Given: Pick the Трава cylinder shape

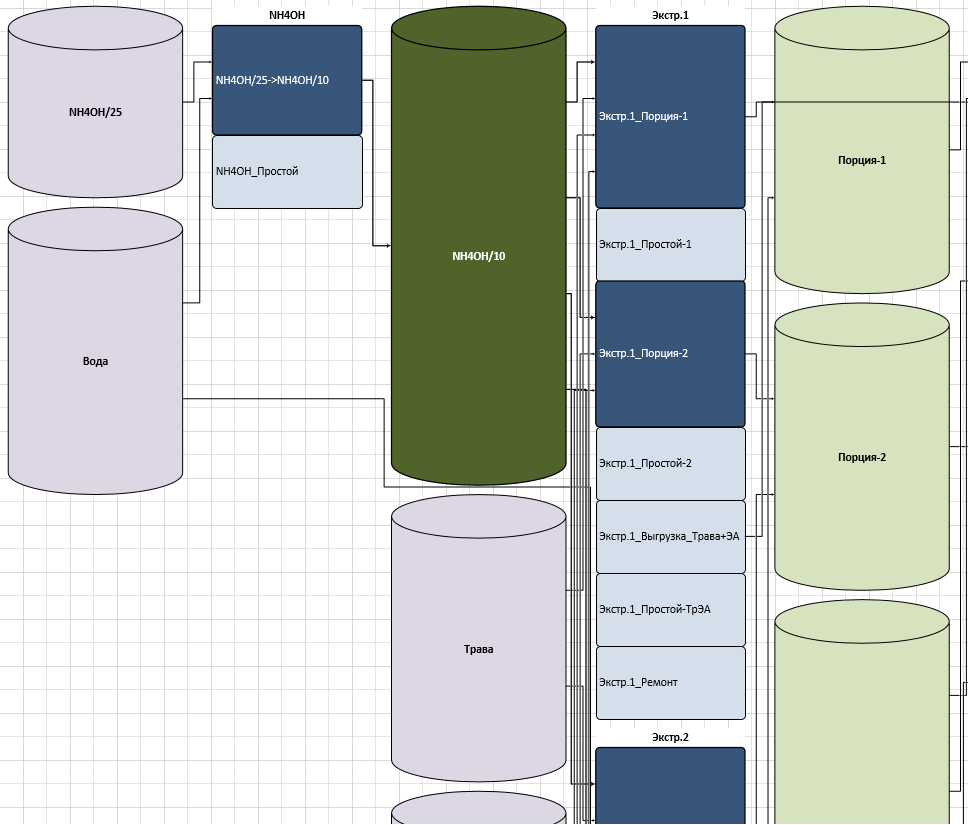Looking at the screenshot, I should pyautogui.click(x=478, y=649).
